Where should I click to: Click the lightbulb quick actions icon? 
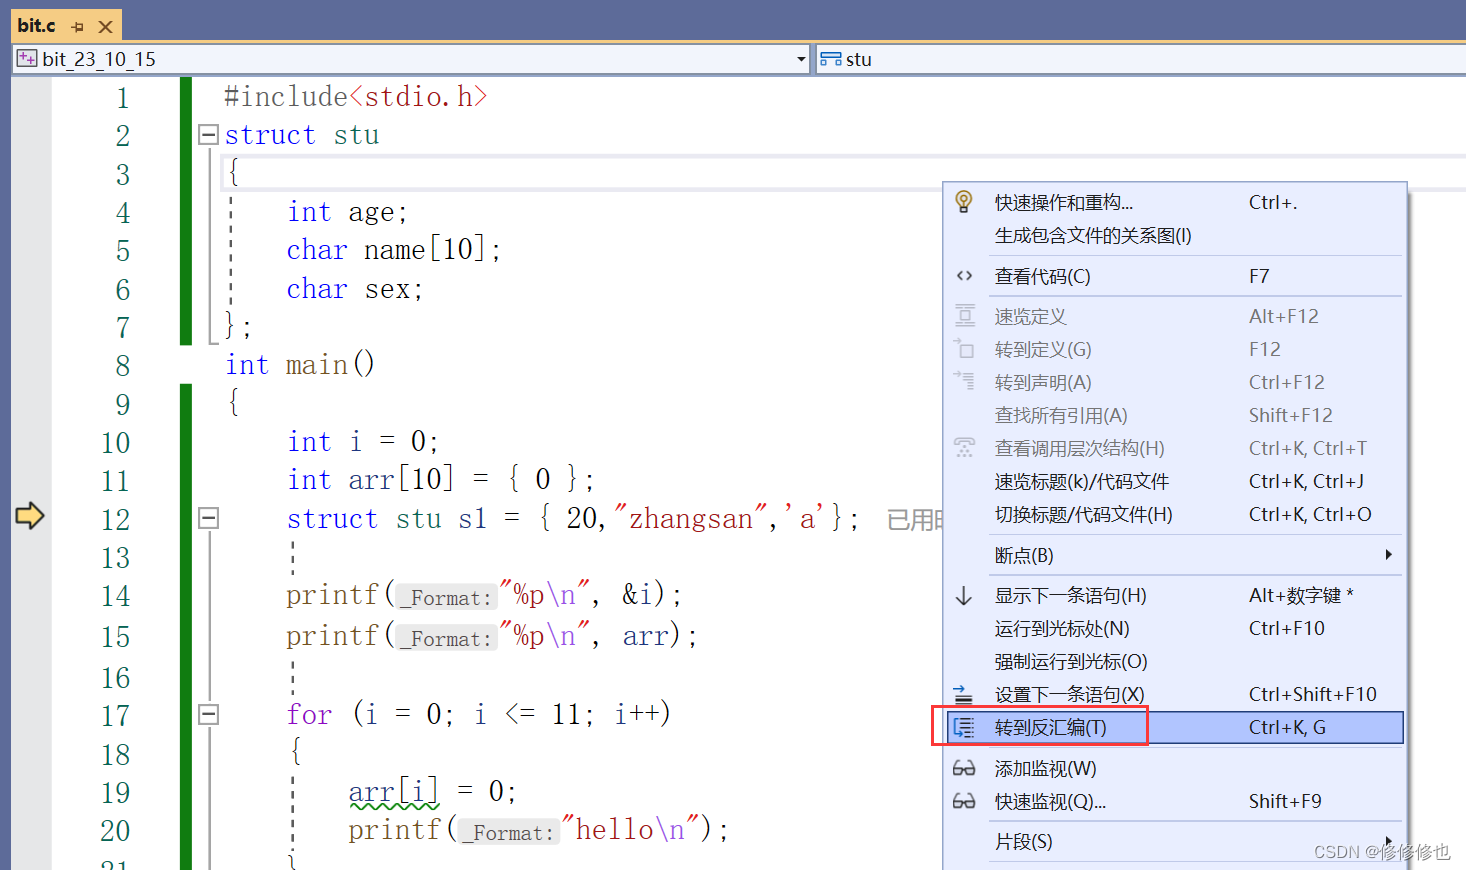click(964, 202)
